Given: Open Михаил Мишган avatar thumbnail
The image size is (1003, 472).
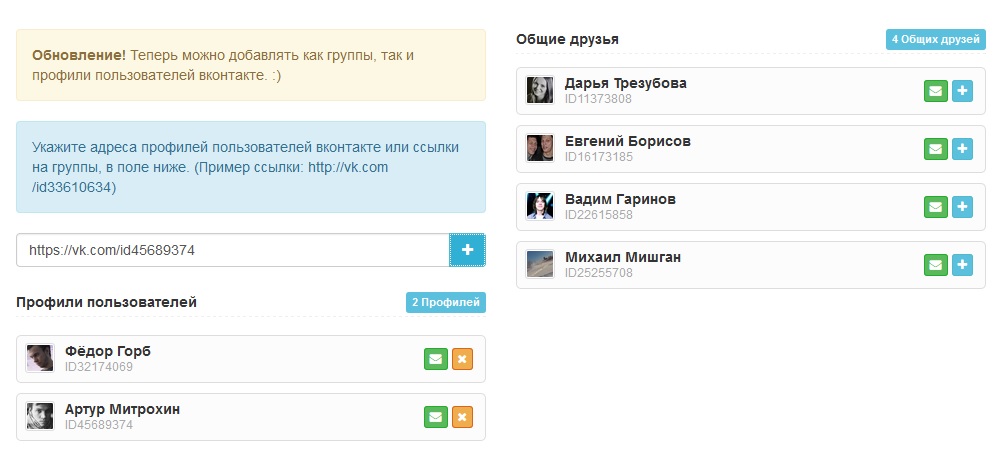Looking at the screenshot, I should [x=540, y=264].
